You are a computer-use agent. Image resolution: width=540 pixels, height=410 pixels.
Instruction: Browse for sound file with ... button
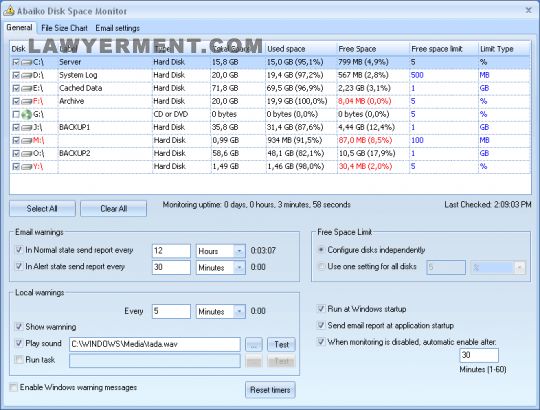[254, 345]
